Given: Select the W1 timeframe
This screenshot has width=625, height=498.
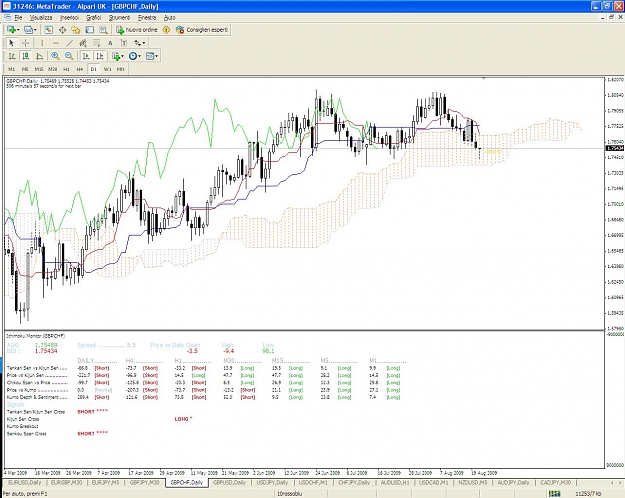Looking at the screenshot, I should 107,69.
